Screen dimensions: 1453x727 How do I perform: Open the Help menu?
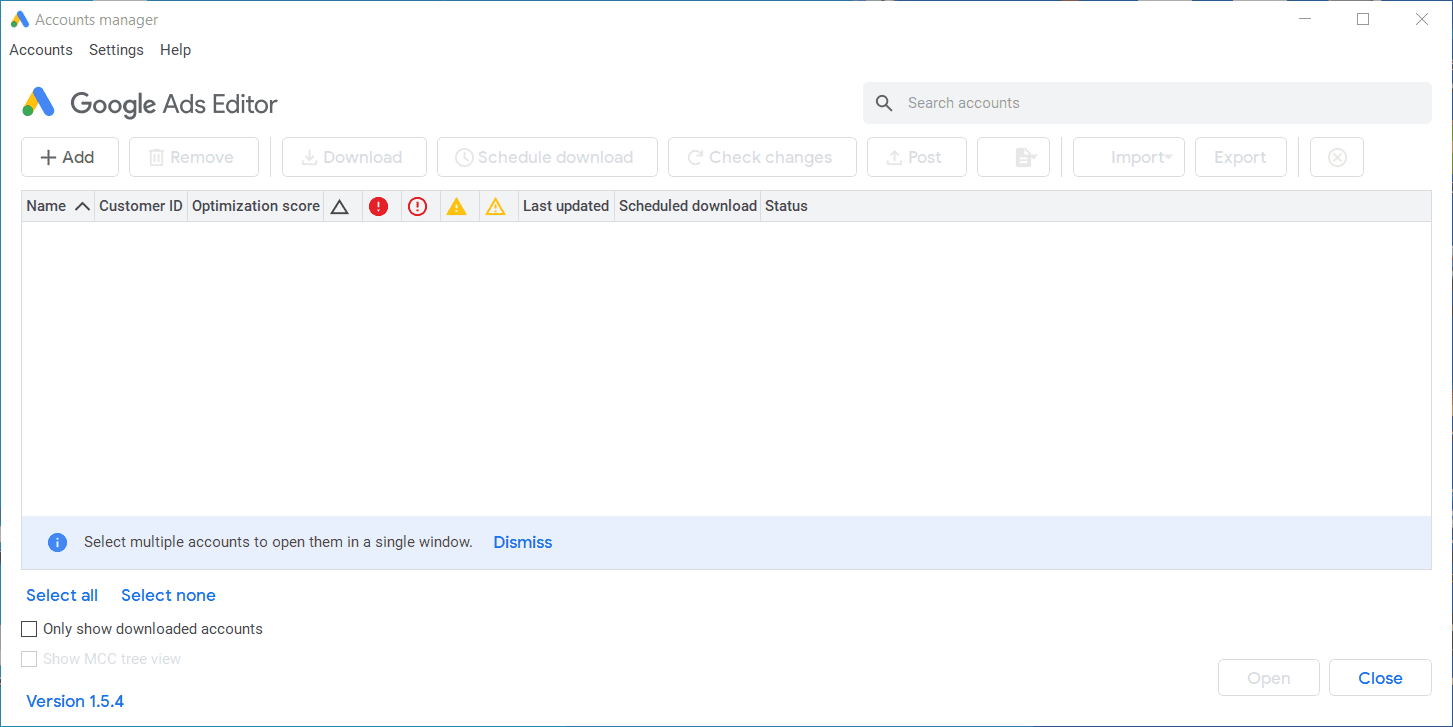click(175, 50)
